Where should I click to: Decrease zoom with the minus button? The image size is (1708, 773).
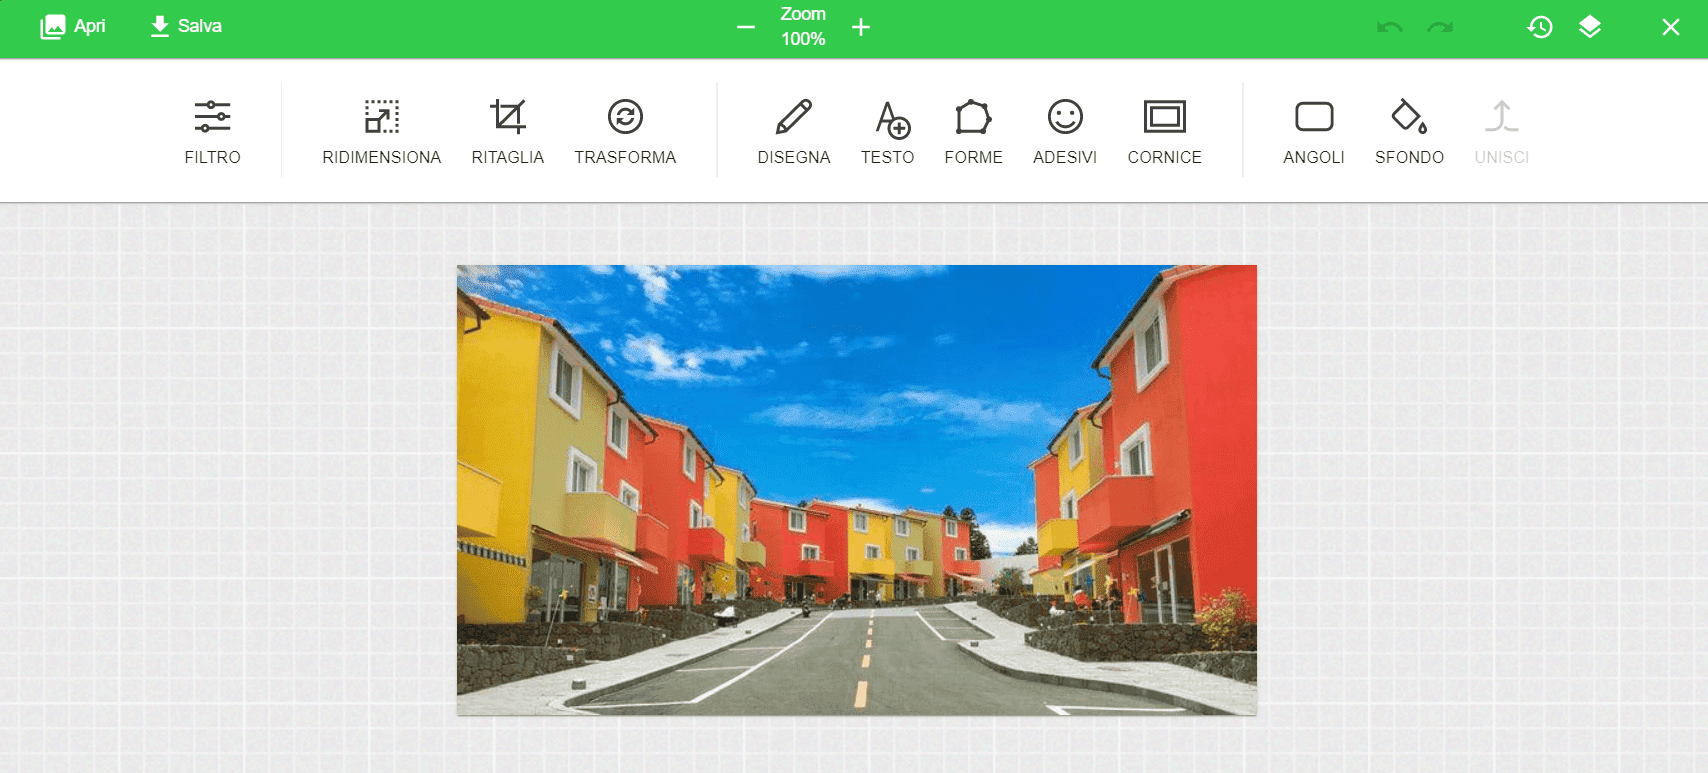pos(746,27)
